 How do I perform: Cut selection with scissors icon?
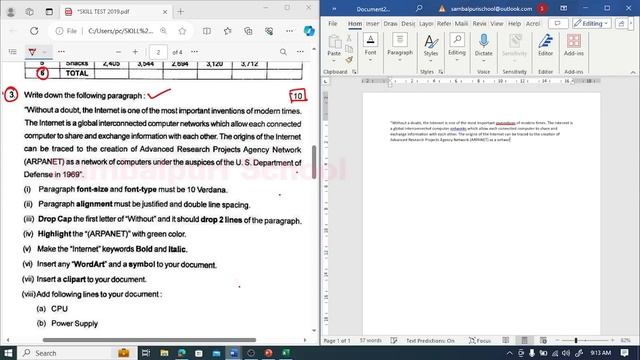pyautogui.click(x=349, y=38)
